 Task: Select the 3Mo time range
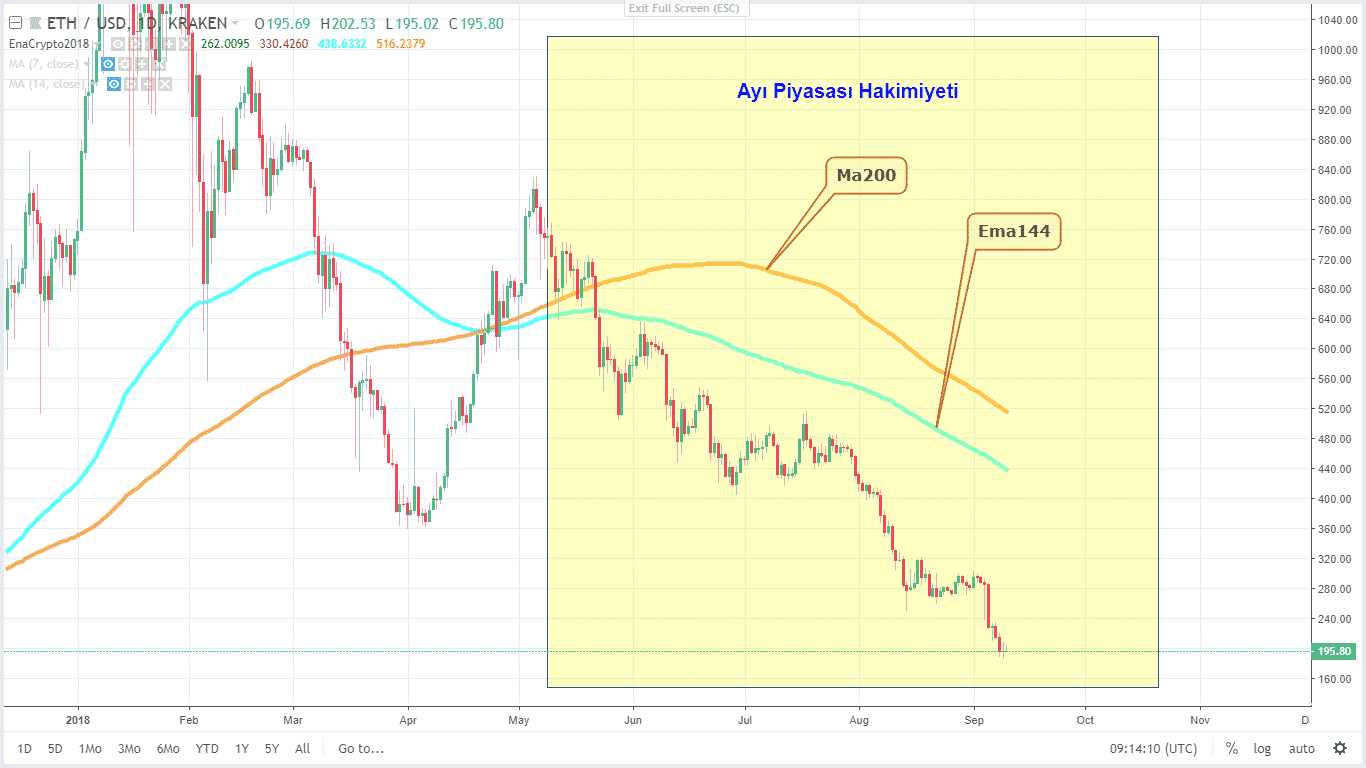click(129, 748)
